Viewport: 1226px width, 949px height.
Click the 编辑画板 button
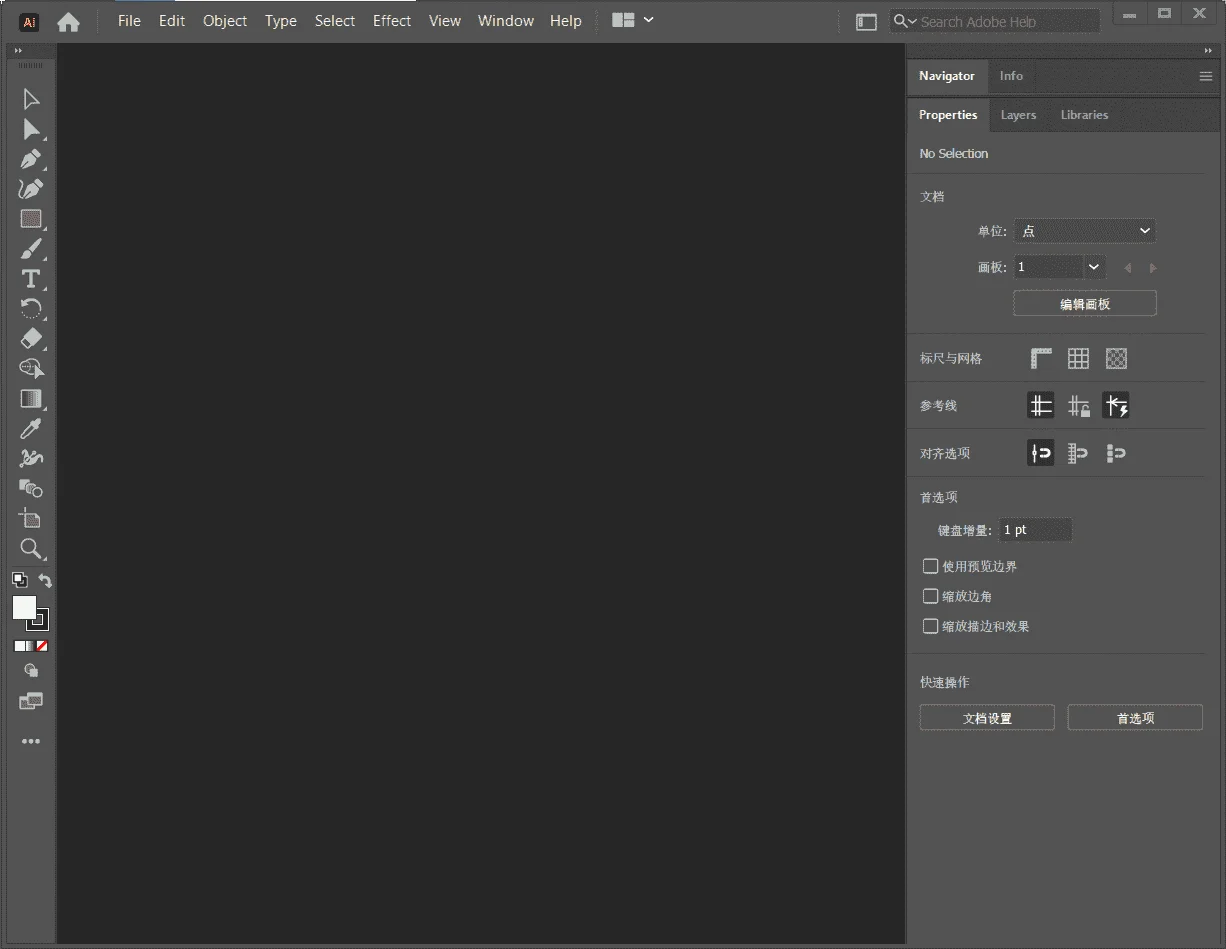[x=1085, y=304]
